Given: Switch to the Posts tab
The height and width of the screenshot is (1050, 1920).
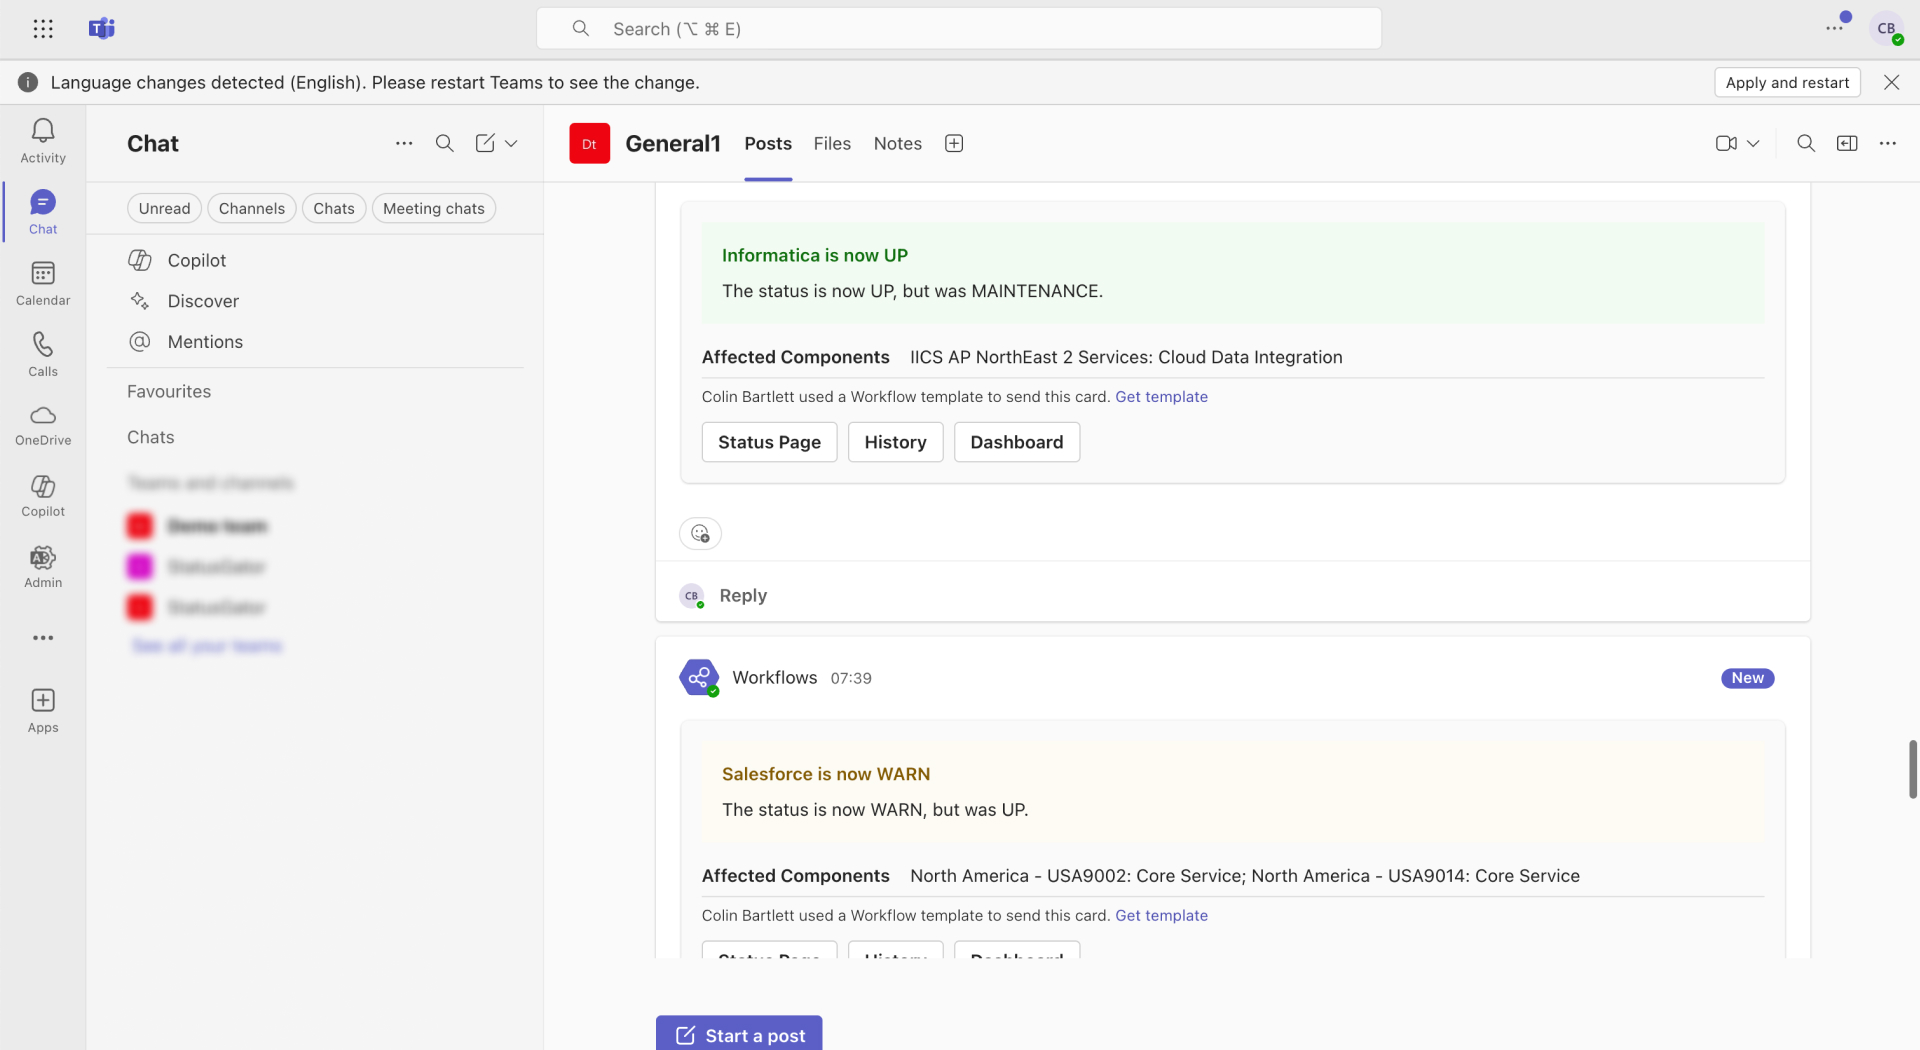Looking at the screenshot, I should pyautogui.click(x=768, y=143).
